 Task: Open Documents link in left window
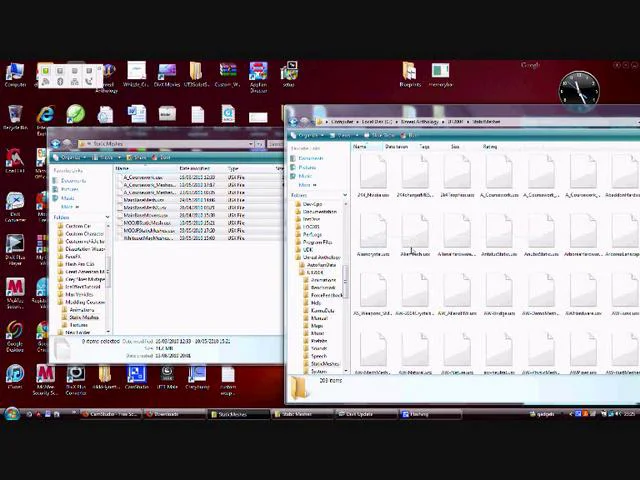pos(69,180)
